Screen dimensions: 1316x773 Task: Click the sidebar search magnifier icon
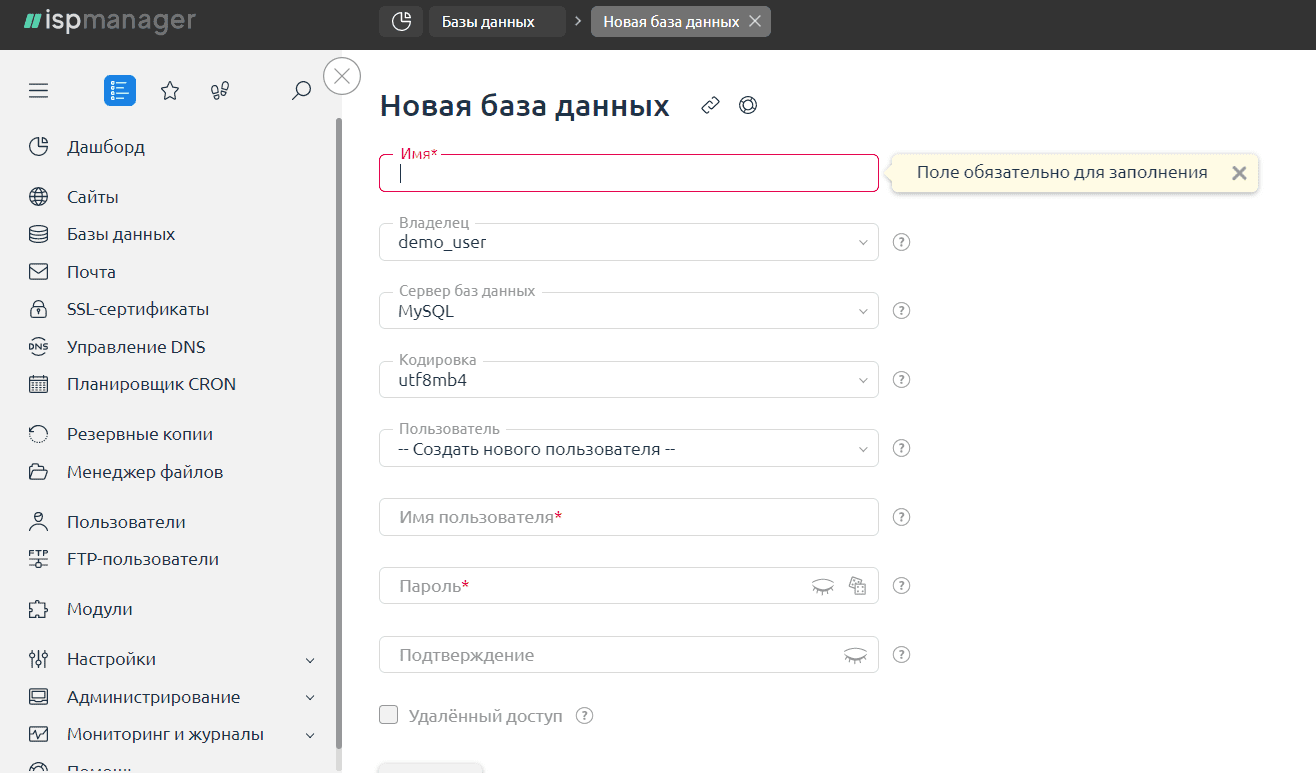301,91
